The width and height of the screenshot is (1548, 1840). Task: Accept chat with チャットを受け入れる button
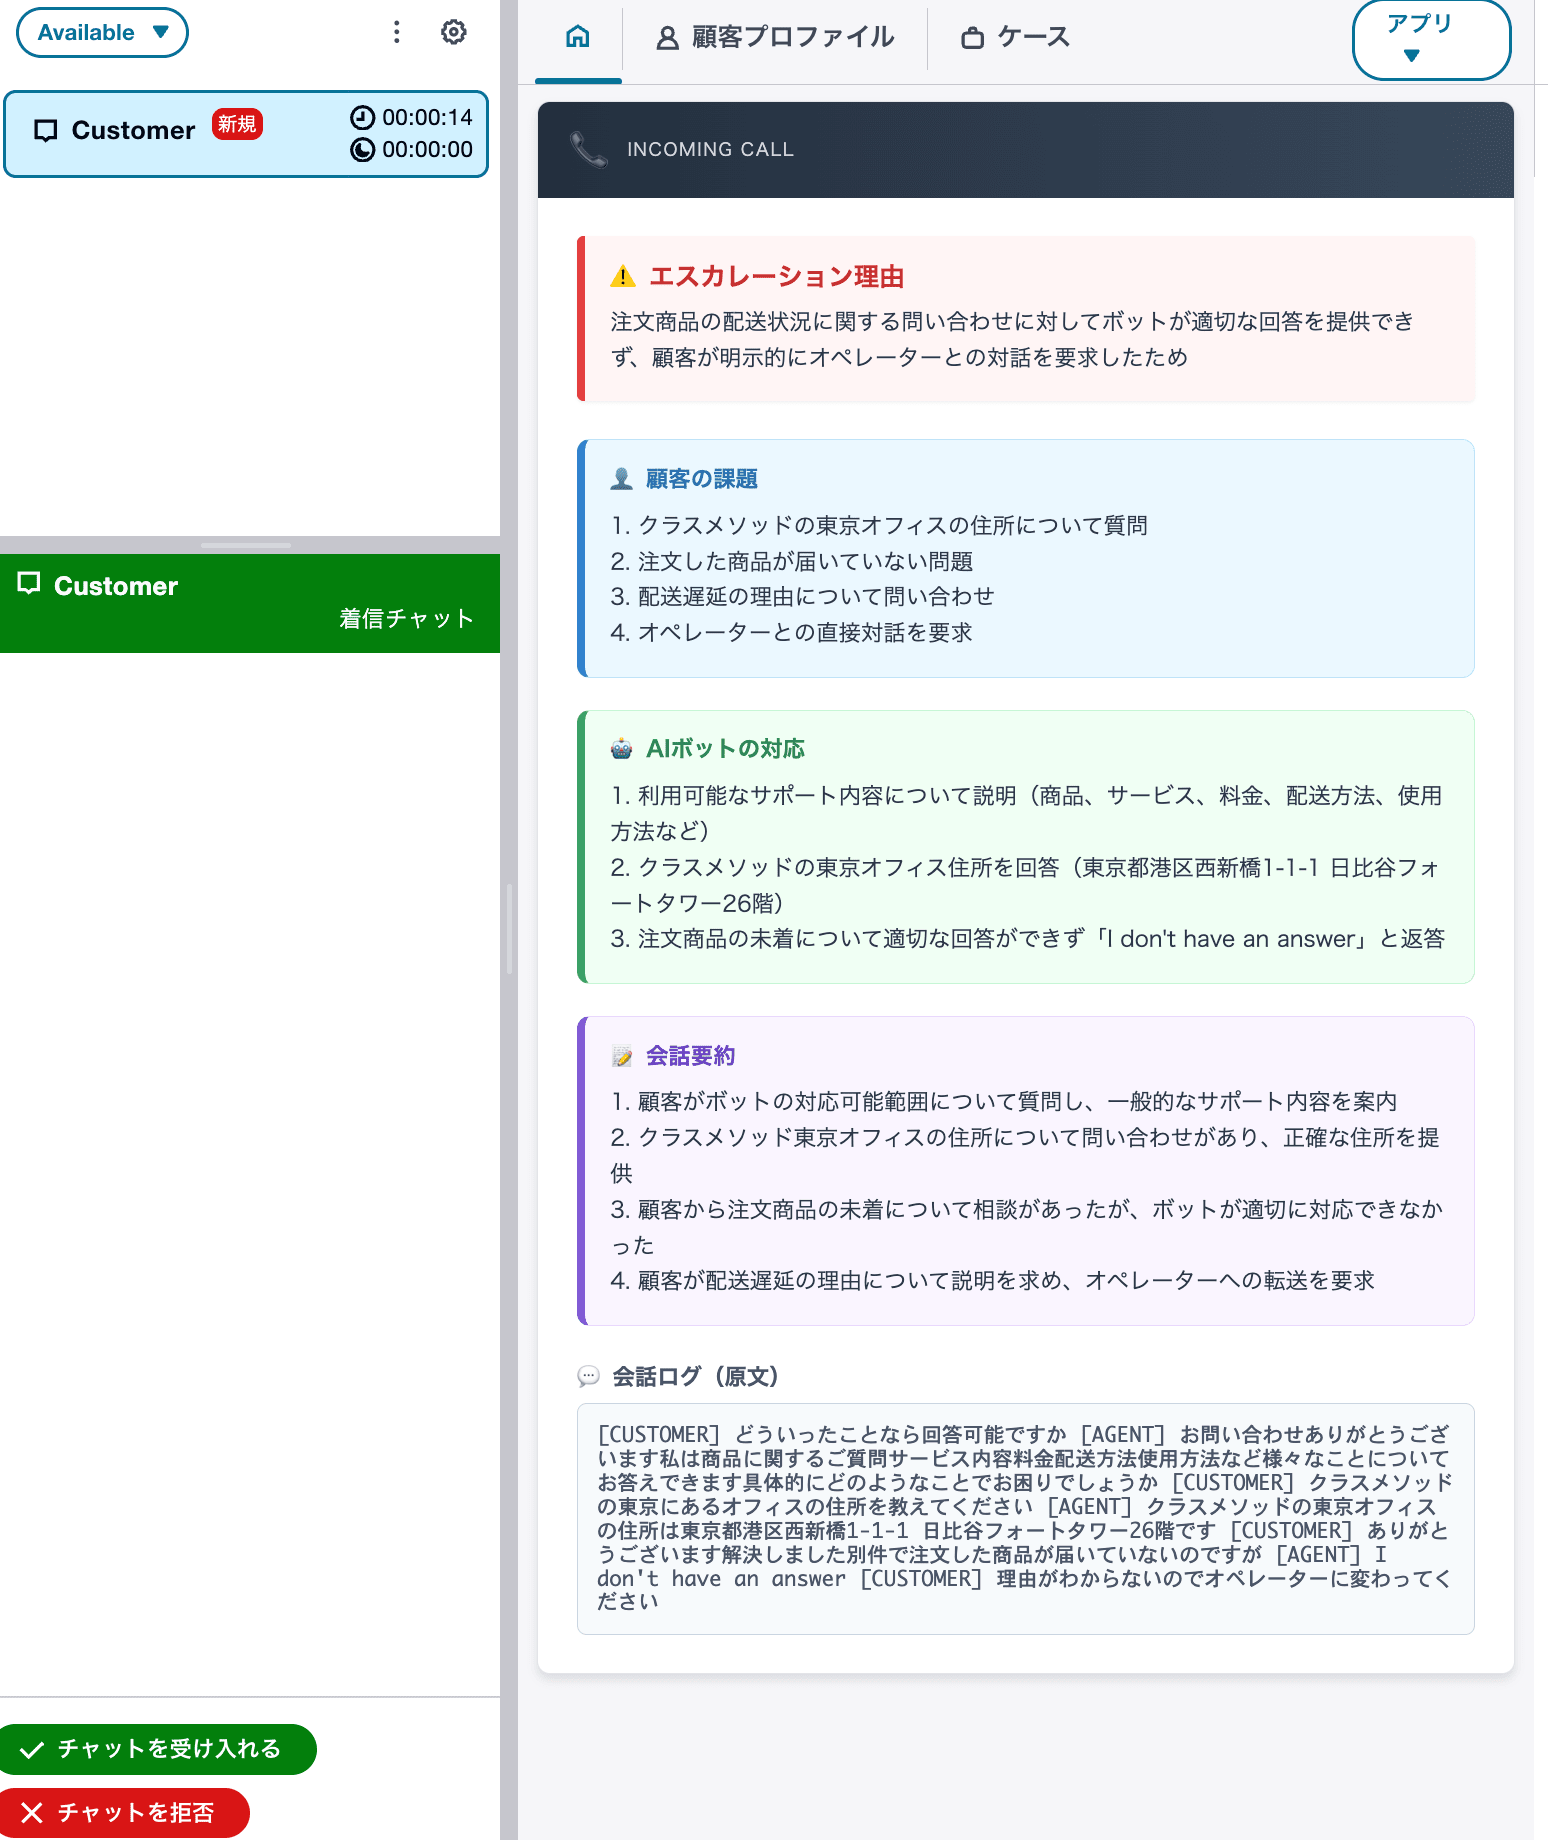pyautogui.click(x=157, y=1749)
